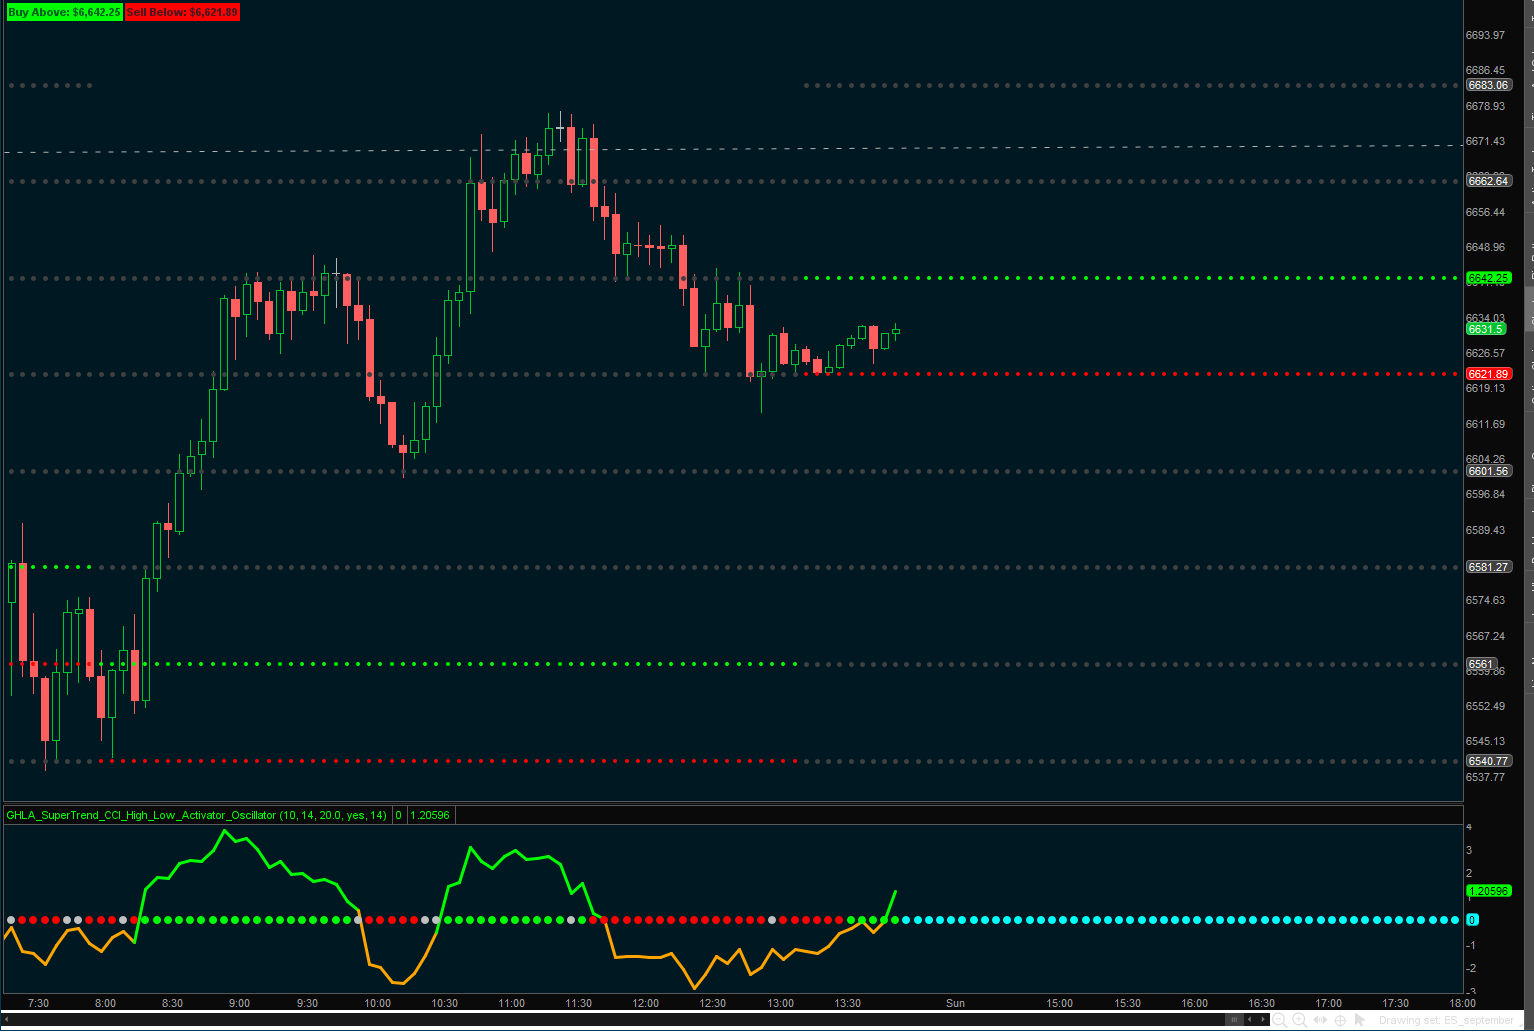Click the green Buy Above $6,642.25 label
Image resolution: width=1534 pixels, height=1032 pixels.
(64, 12)
